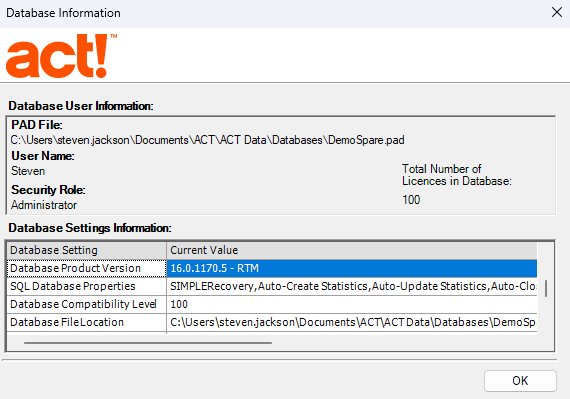Click the user name Steven
The width and height of the screenshot is (570, 399).
[x=28, y=171]
